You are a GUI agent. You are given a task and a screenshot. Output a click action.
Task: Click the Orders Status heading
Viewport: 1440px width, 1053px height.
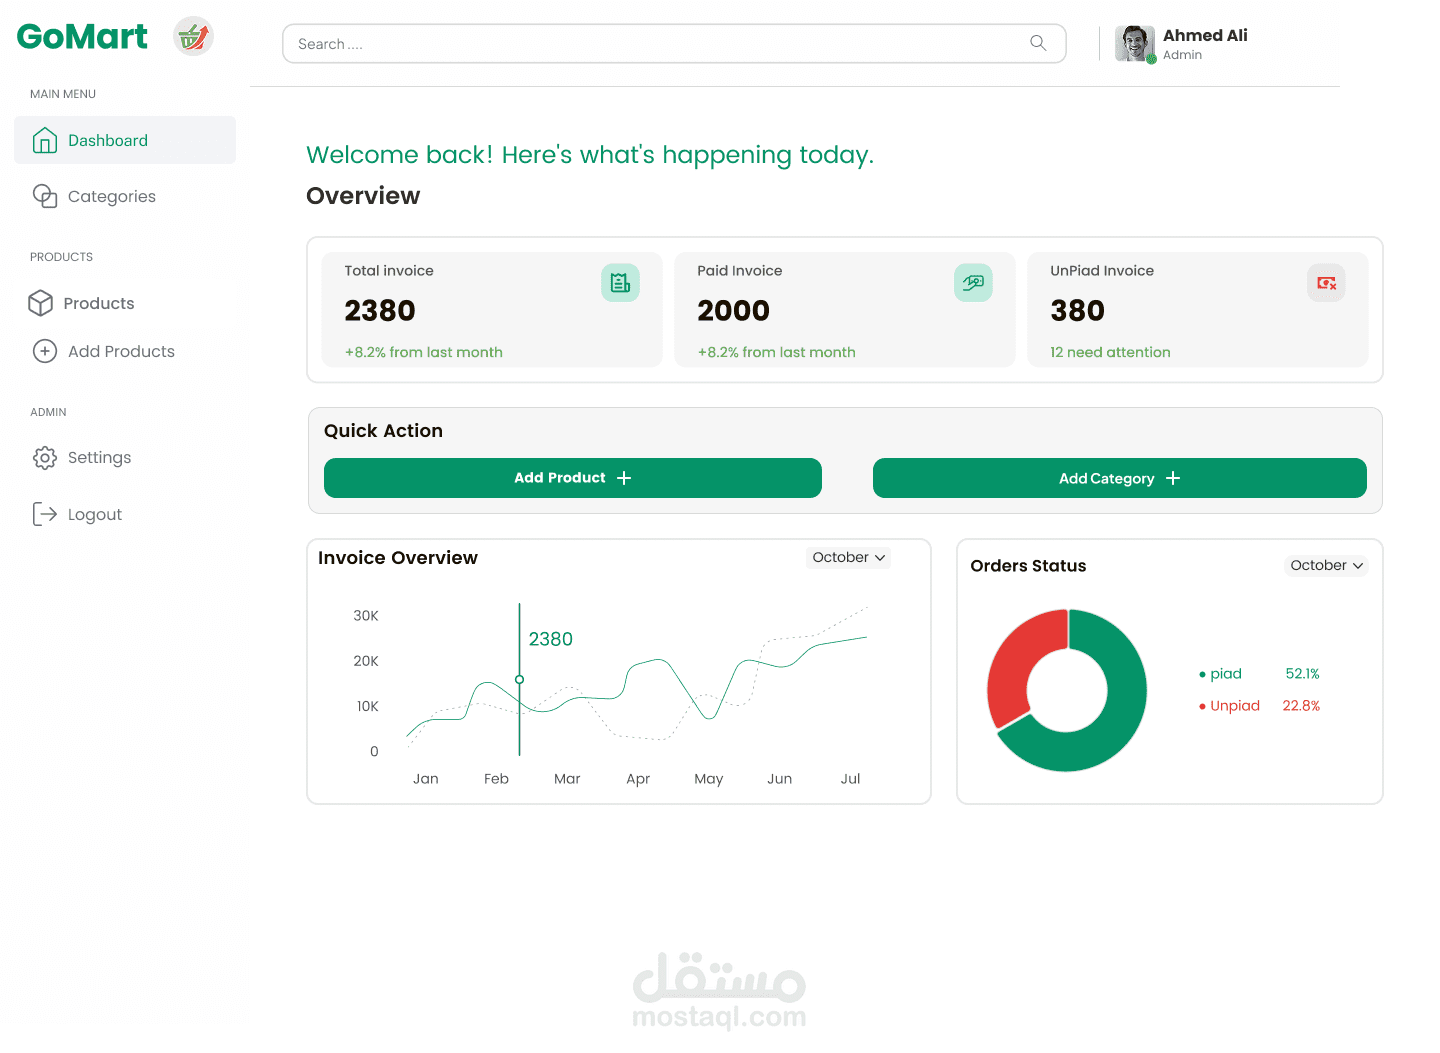(x=1028, y=566)
